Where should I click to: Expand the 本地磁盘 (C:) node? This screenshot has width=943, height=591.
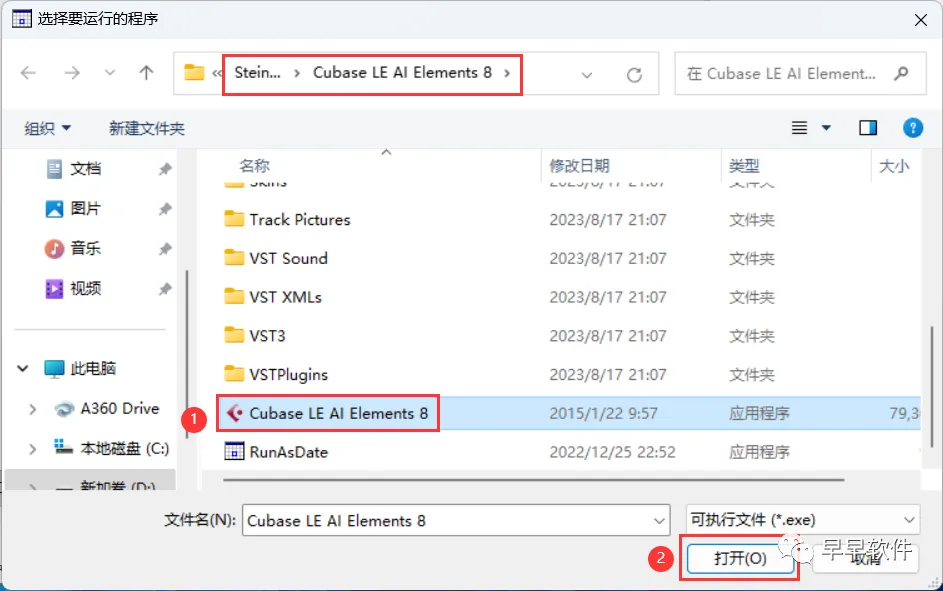pos(32,449)
